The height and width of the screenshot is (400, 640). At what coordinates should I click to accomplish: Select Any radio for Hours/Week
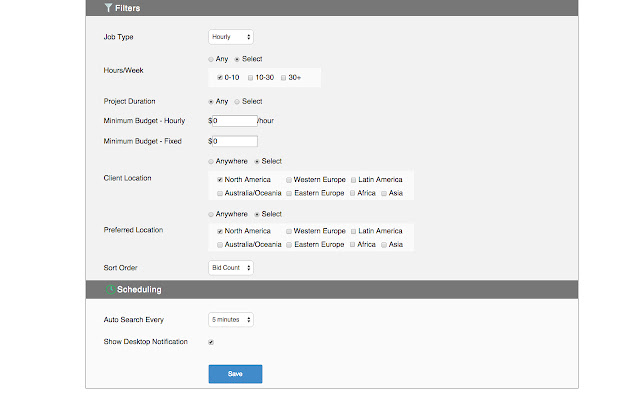click(211, 60)
